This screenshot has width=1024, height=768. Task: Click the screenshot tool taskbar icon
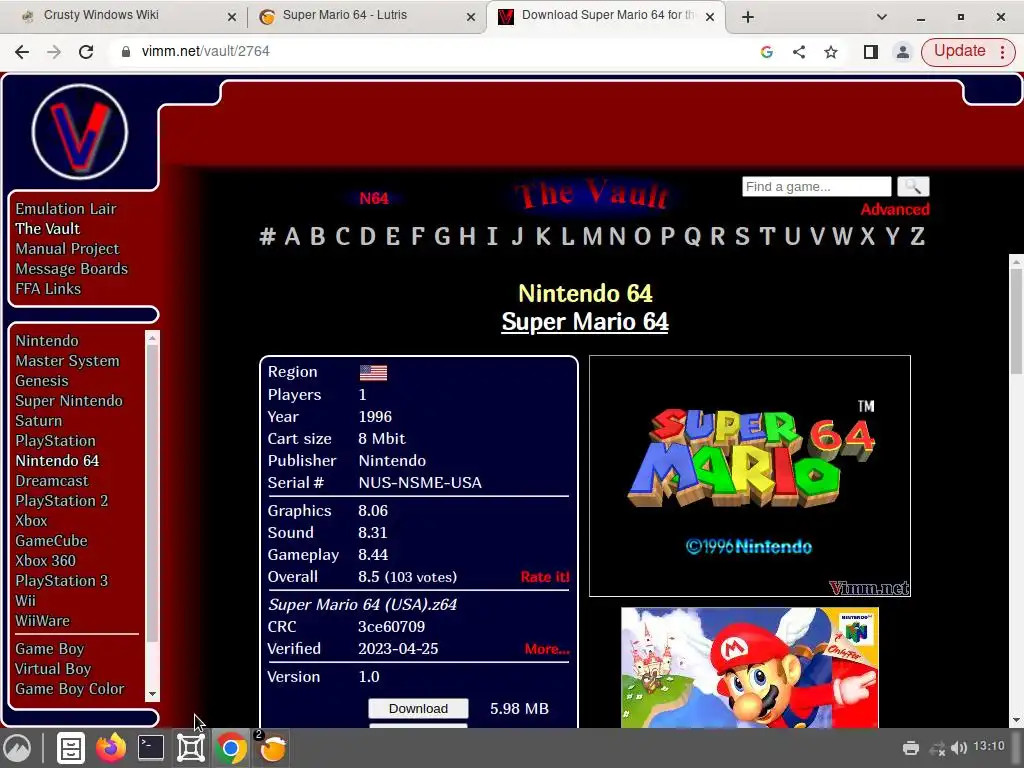point(191,748)
